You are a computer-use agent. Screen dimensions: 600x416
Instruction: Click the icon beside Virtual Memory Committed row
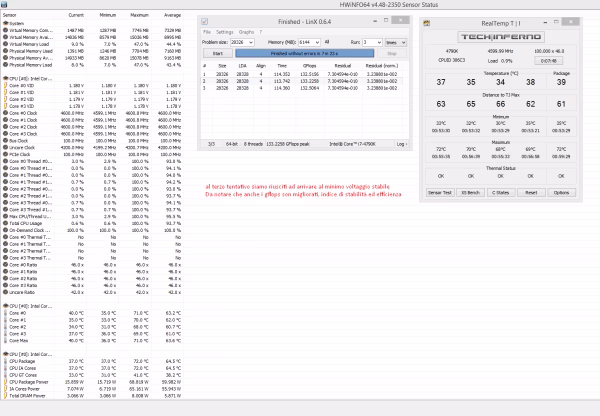(x=5, y=30)
